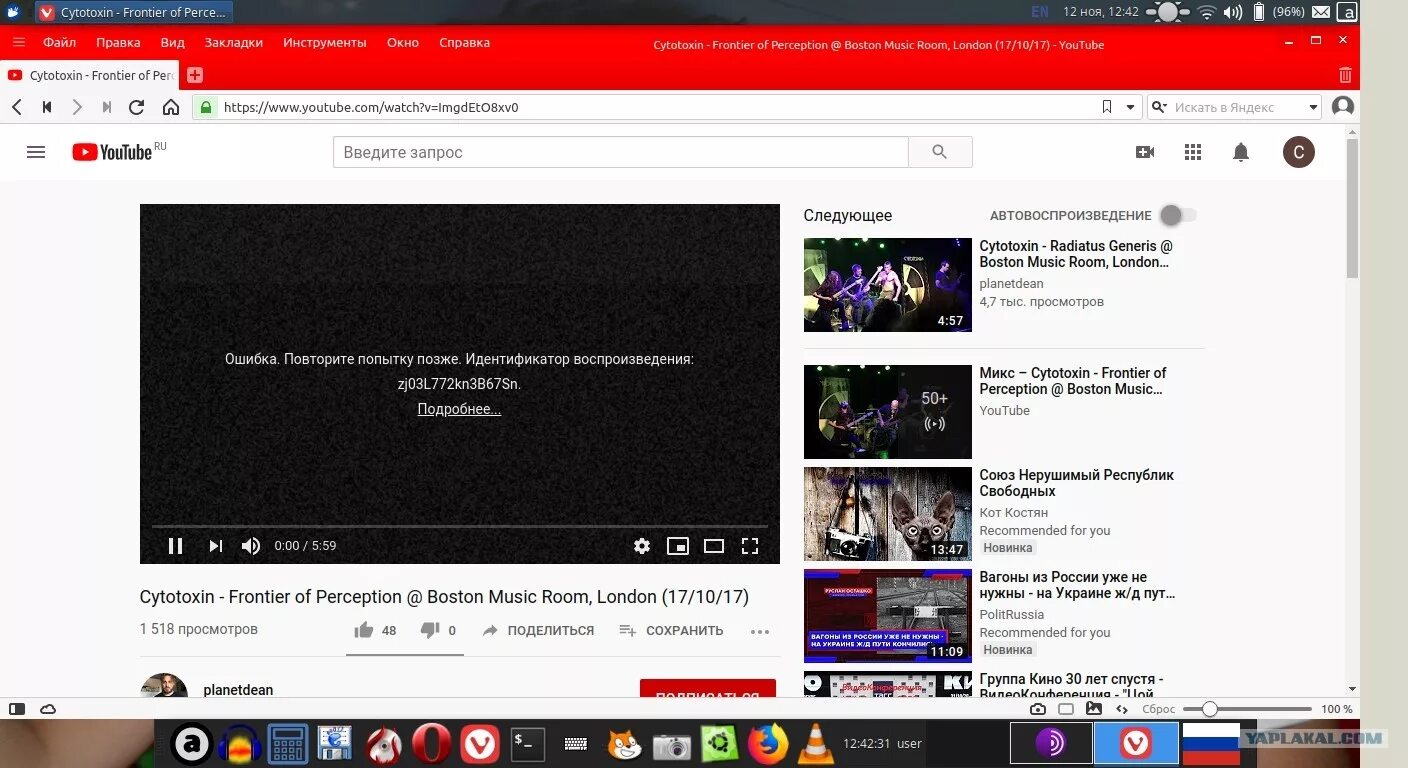The image size is (1408, 768).
Task: Launch Firefox from the taskbar
Action: 768,744
